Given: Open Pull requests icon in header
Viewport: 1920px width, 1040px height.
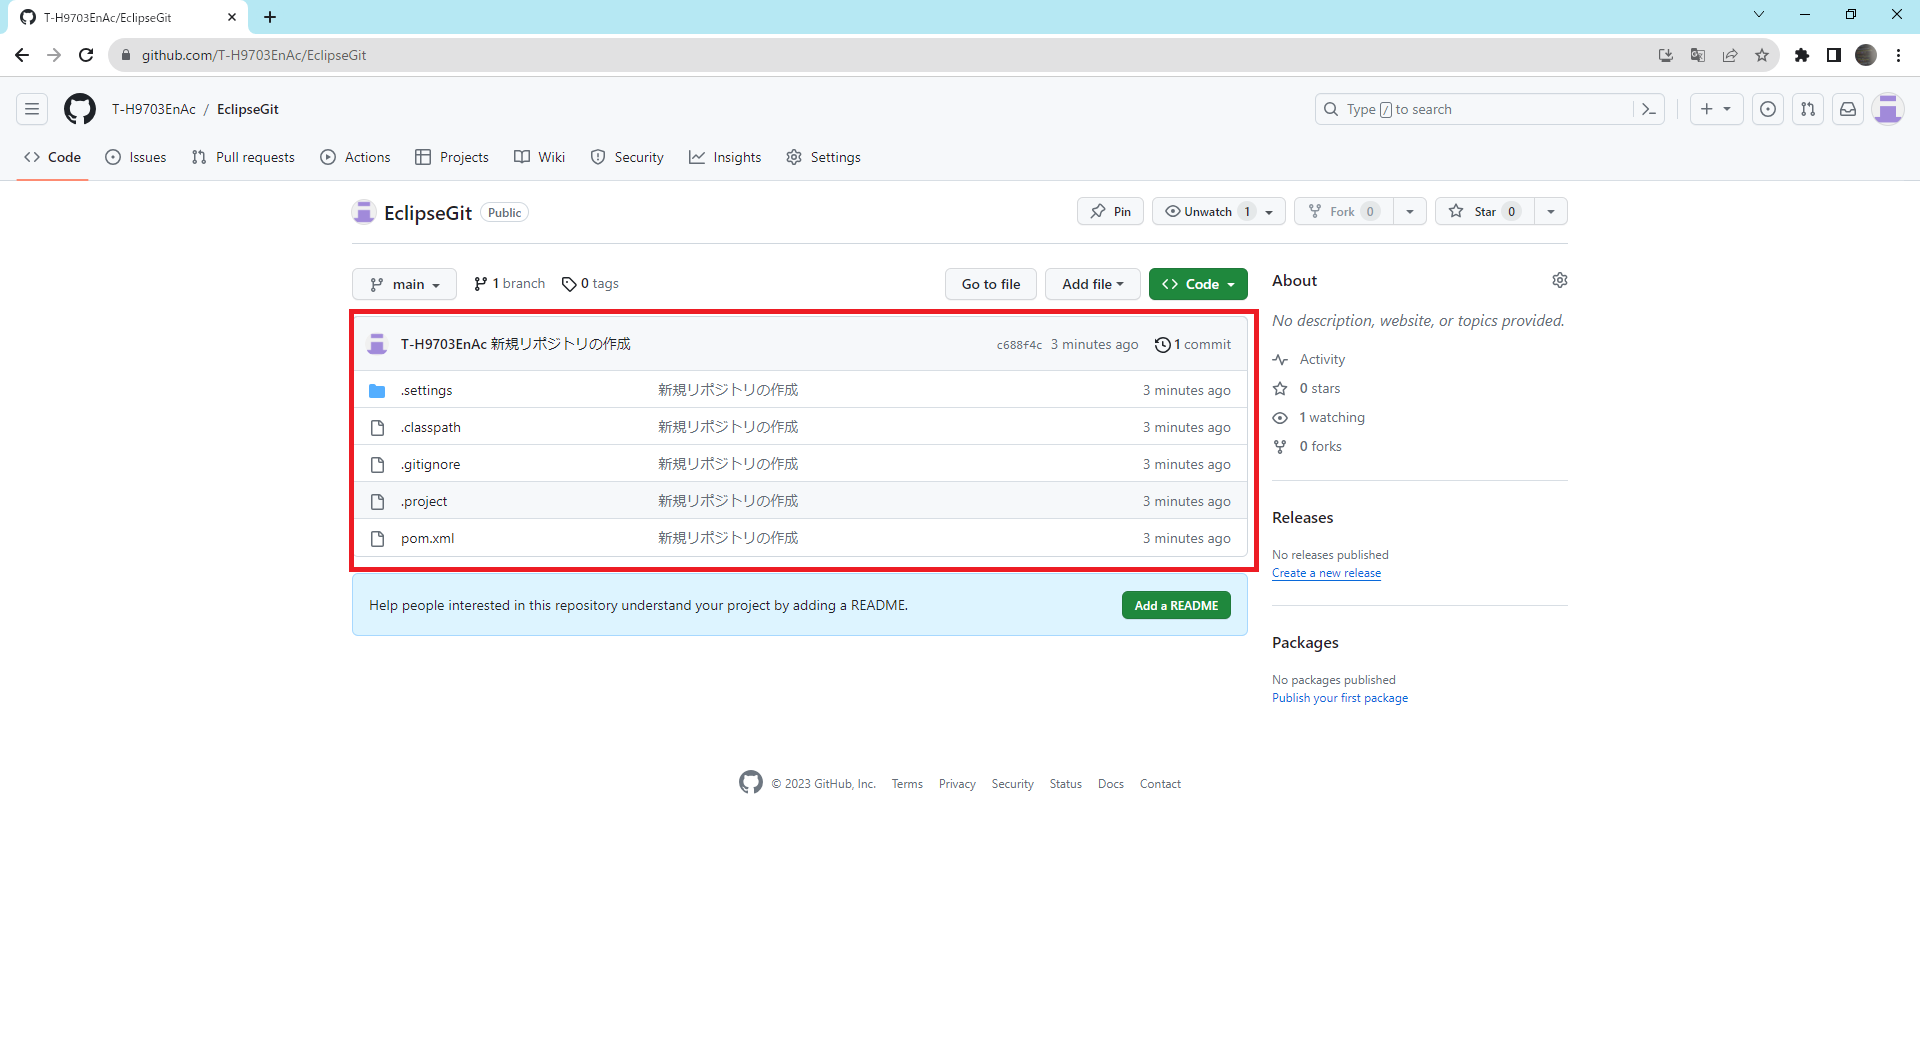Looking at the screenshot, I should tap(1808, 109).
